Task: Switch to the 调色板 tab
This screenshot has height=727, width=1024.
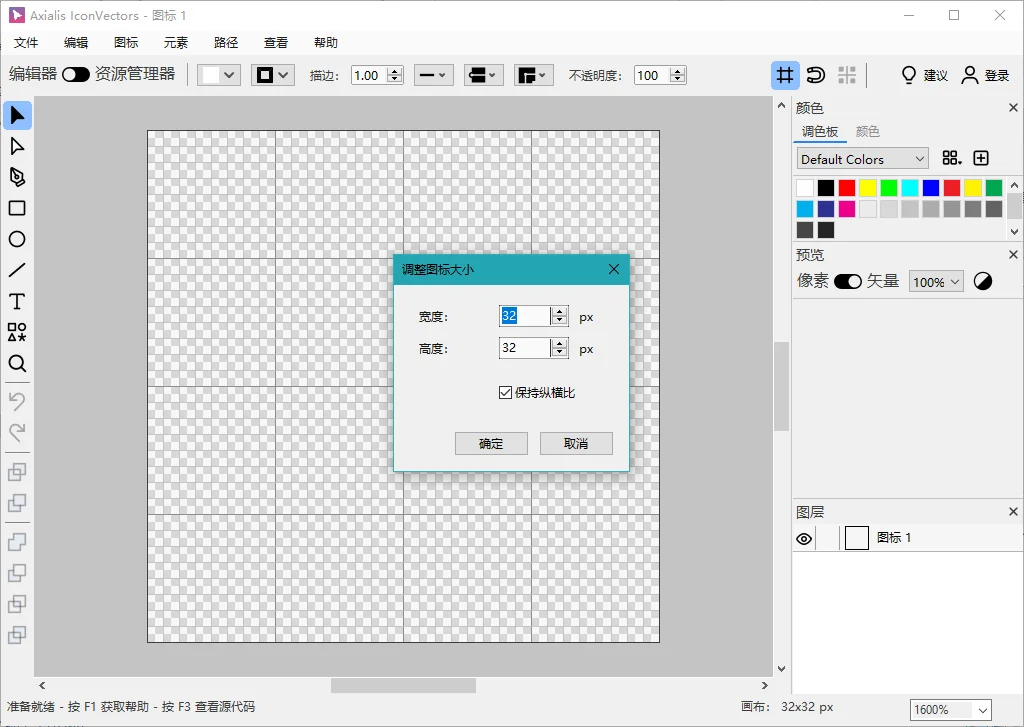Action: pyautogui.click(x=820, y=131)
